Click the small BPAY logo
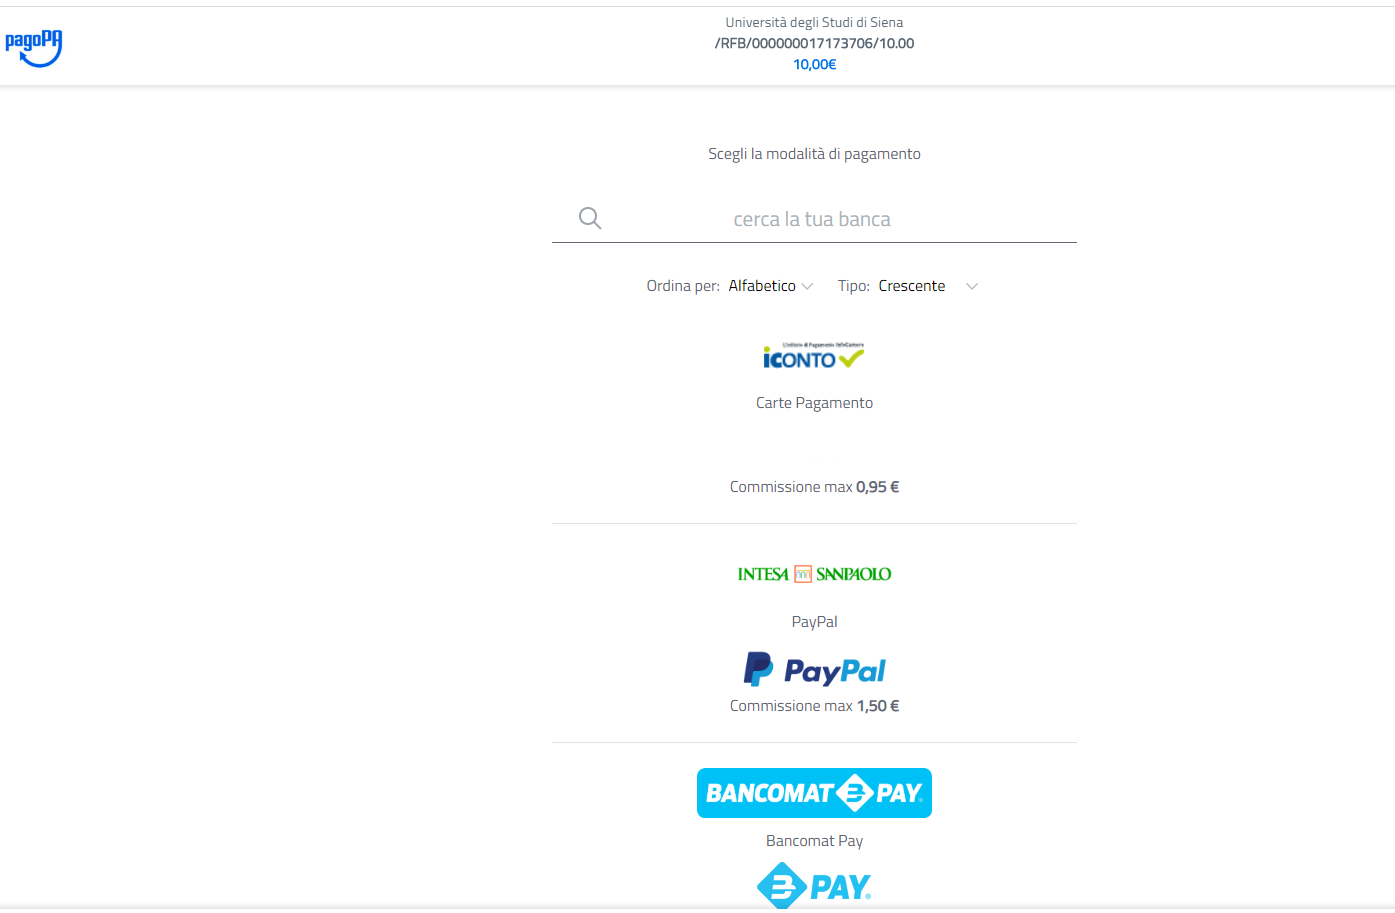 [x=814, y=887]
